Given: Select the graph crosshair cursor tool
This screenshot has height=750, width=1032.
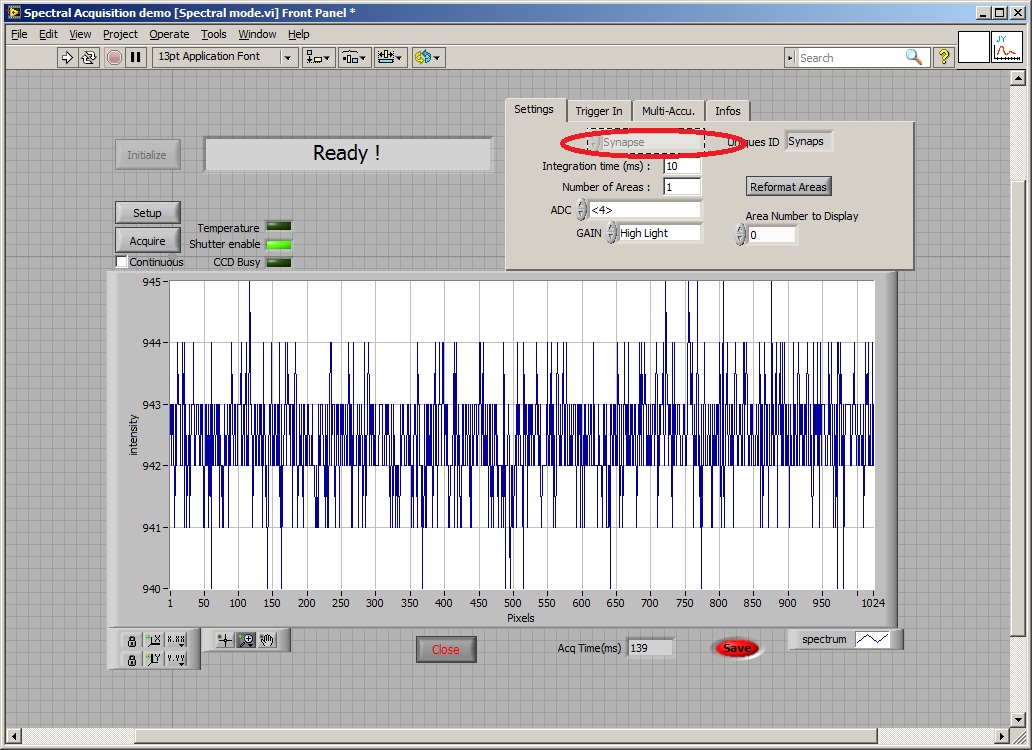Looking at the screenshot, I should 225,640.
